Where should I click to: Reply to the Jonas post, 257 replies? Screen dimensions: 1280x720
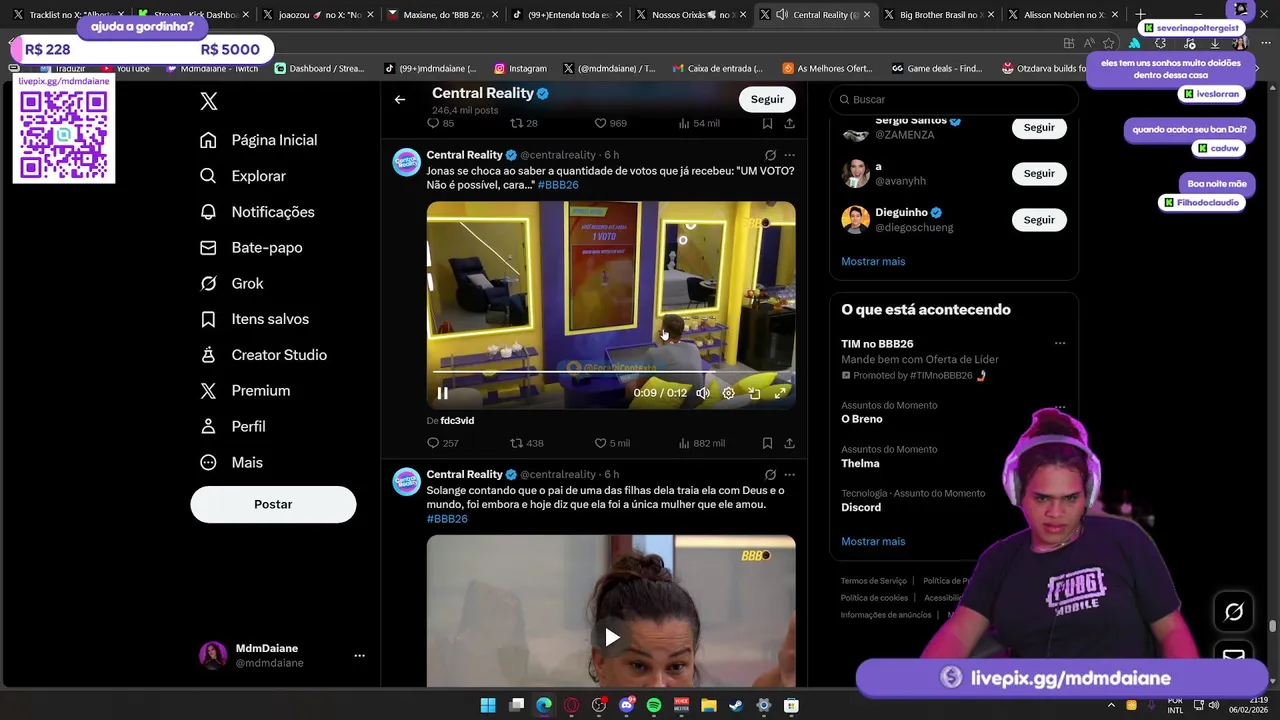tap(443, 443)
